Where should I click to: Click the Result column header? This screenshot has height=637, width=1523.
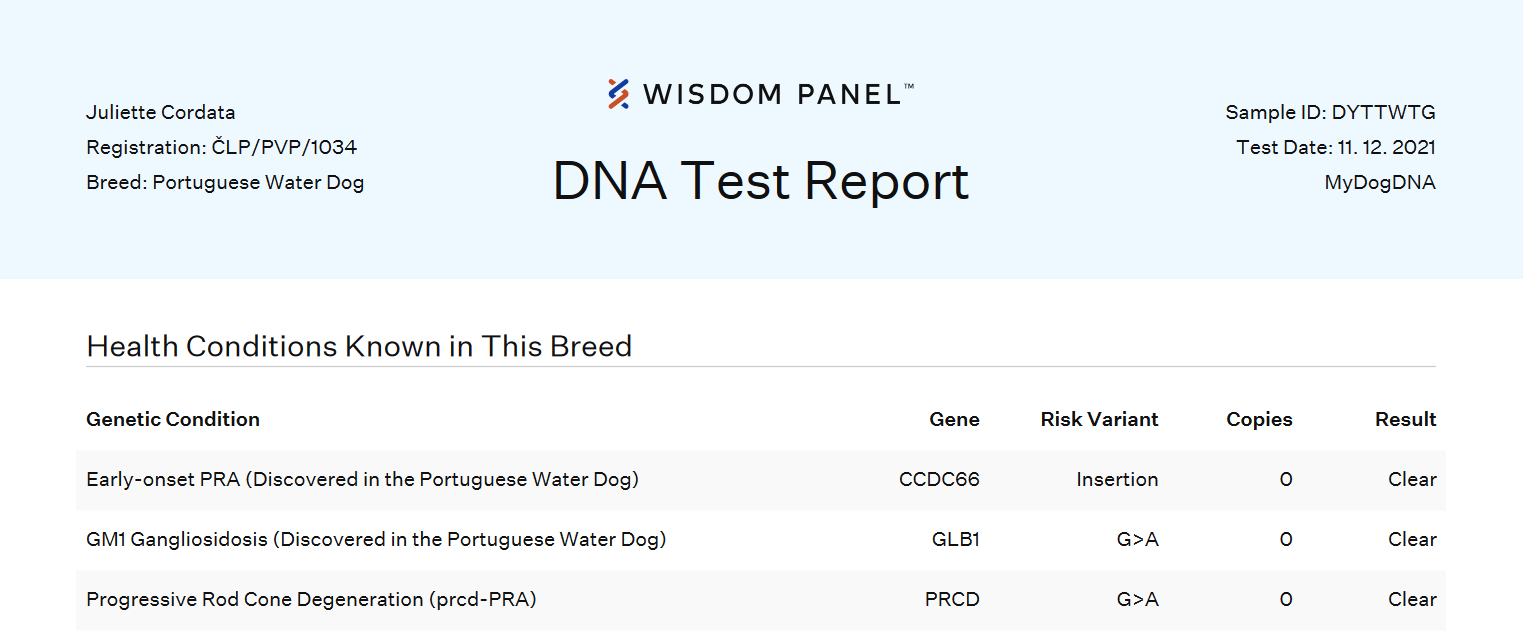1405,419
